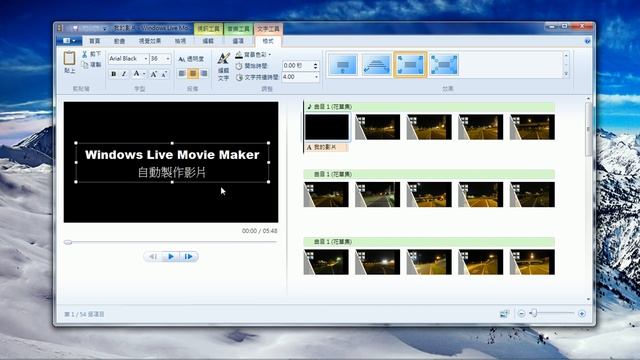The width and height of the screenshot is (640, 360).
Task: Select third clip in third storyboard row
Action: [429, 262]
